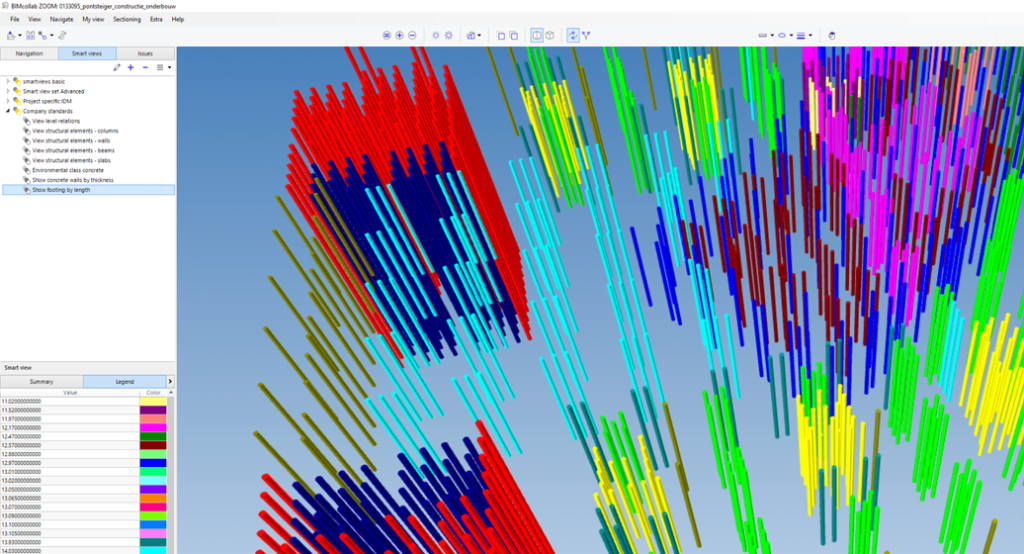The width and height of the screenshot is (1024, 554).
Task: Select View structural elements - walls
Action: 71,140
